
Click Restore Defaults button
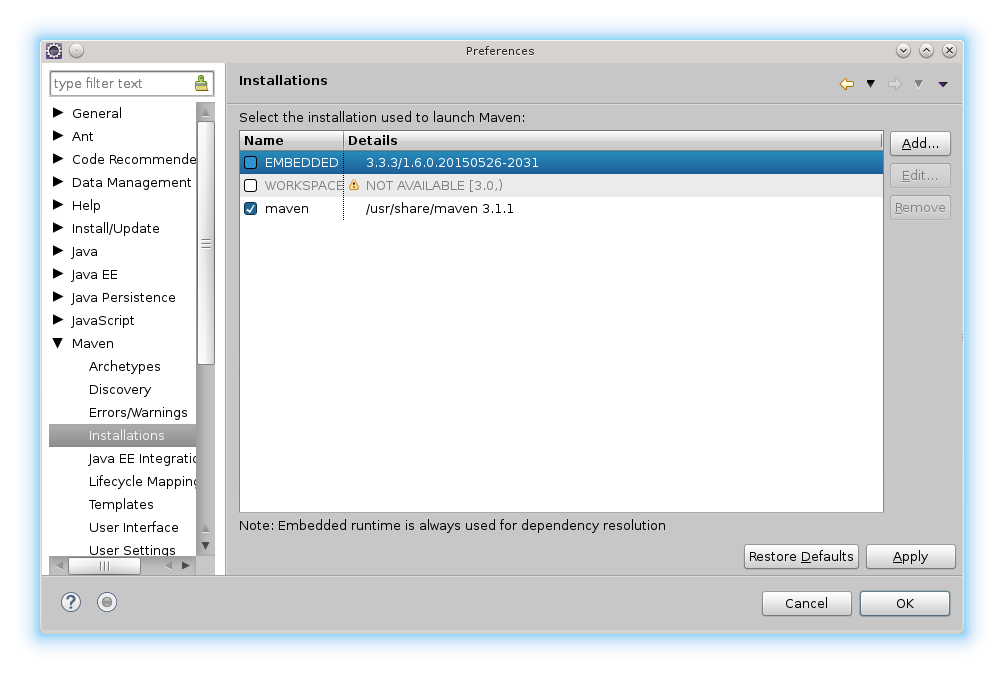[801, 556]
